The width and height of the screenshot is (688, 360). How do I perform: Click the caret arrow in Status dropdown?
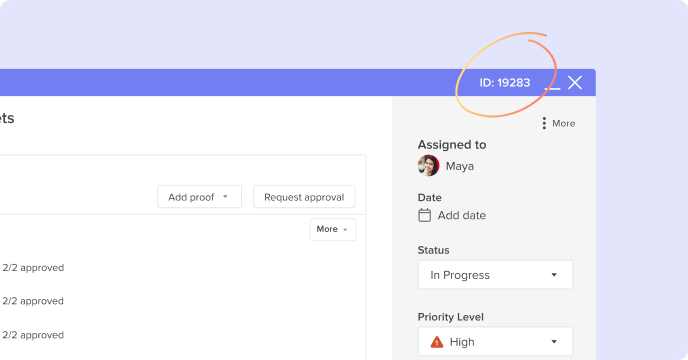point(554,275)
